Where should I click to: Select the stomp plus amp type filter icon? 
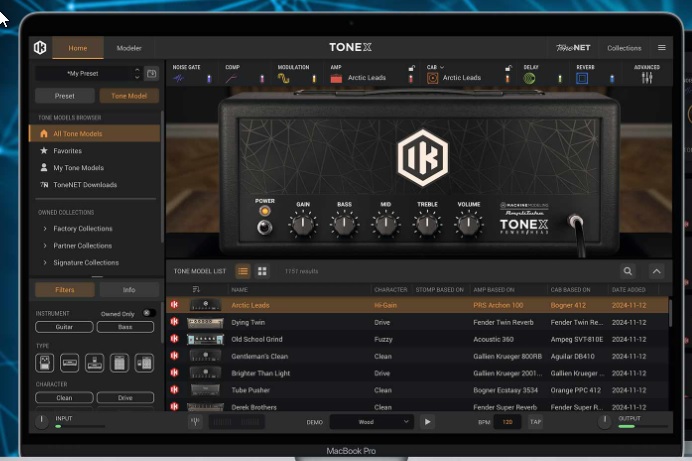click(94, 363)
